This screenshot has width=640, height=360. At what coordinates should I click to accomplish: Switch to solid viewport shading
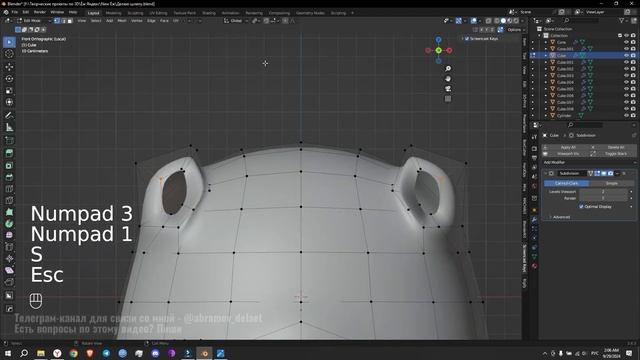503,20
